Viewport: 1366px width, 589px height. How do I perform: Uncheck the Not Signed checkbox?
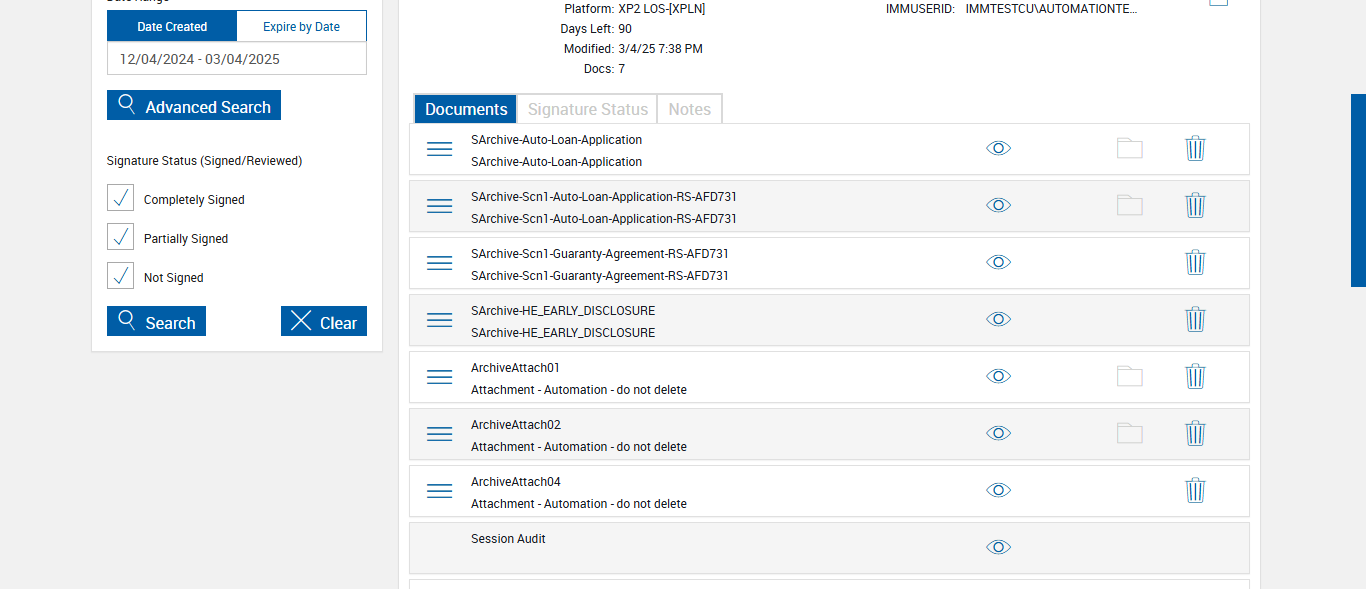[120, 276]
